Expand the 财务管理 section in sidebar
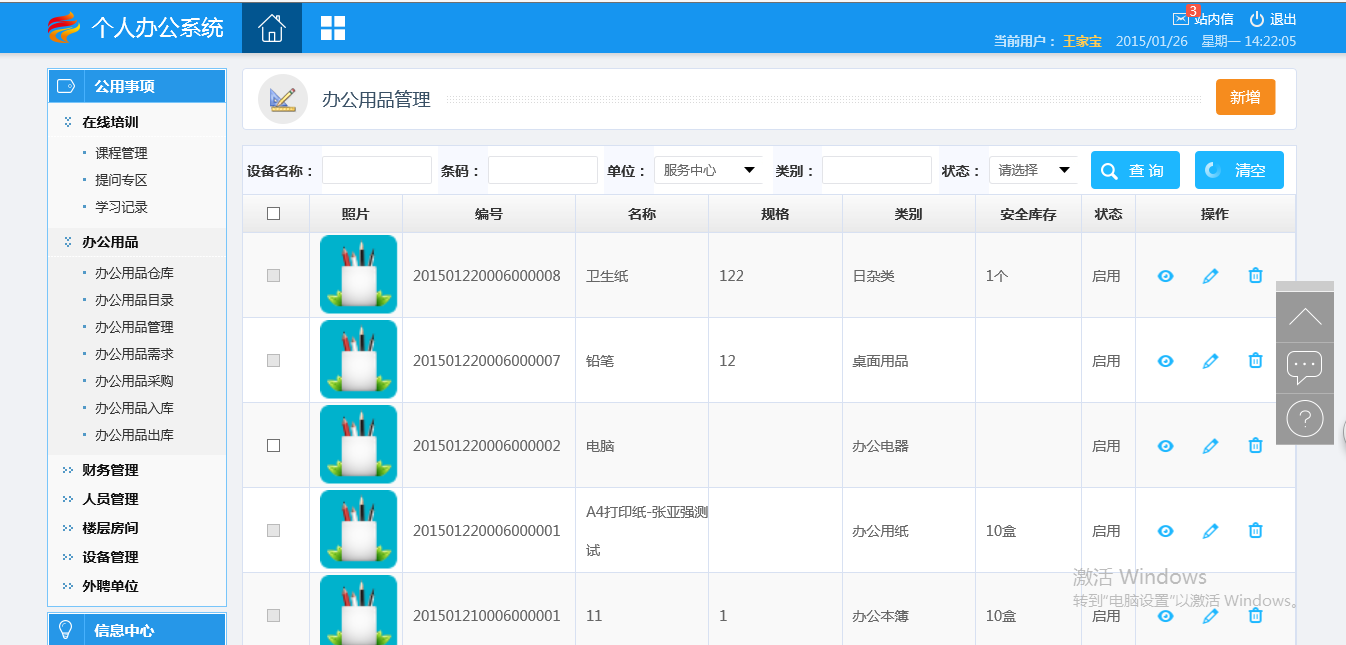Image resolution: width=1346 pixels, height=645 pixels. [x=110, y=470]
